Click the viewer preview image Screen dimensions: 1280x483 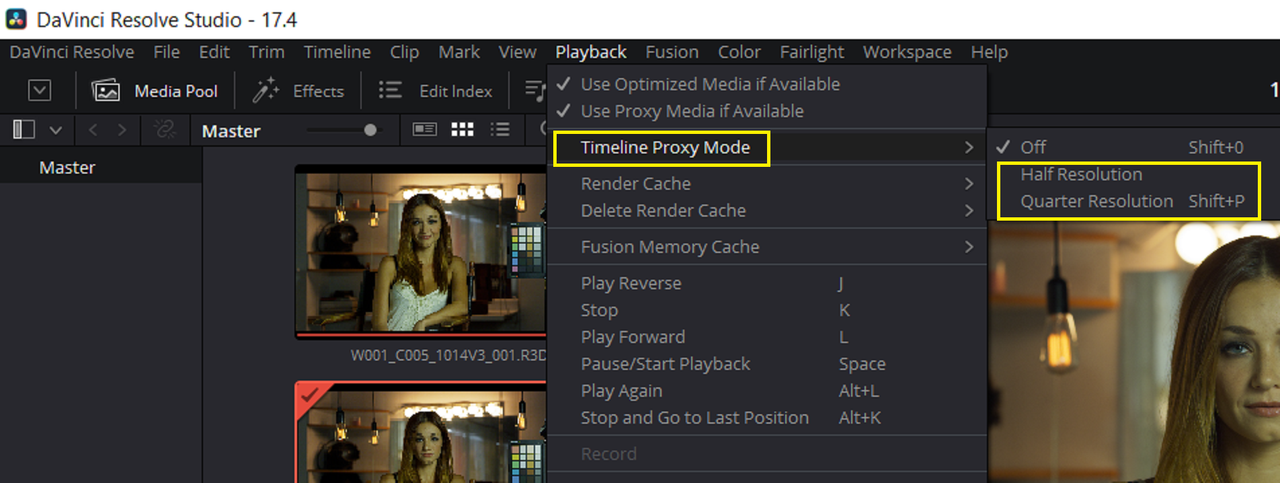1134,353
